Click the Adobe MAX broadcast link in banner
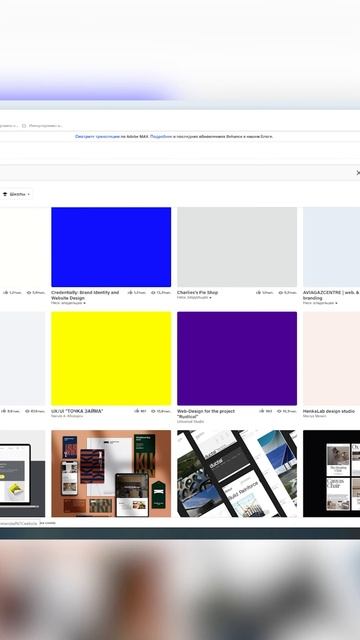The height and width of the screenshot is (640, 360). point(97,136)
